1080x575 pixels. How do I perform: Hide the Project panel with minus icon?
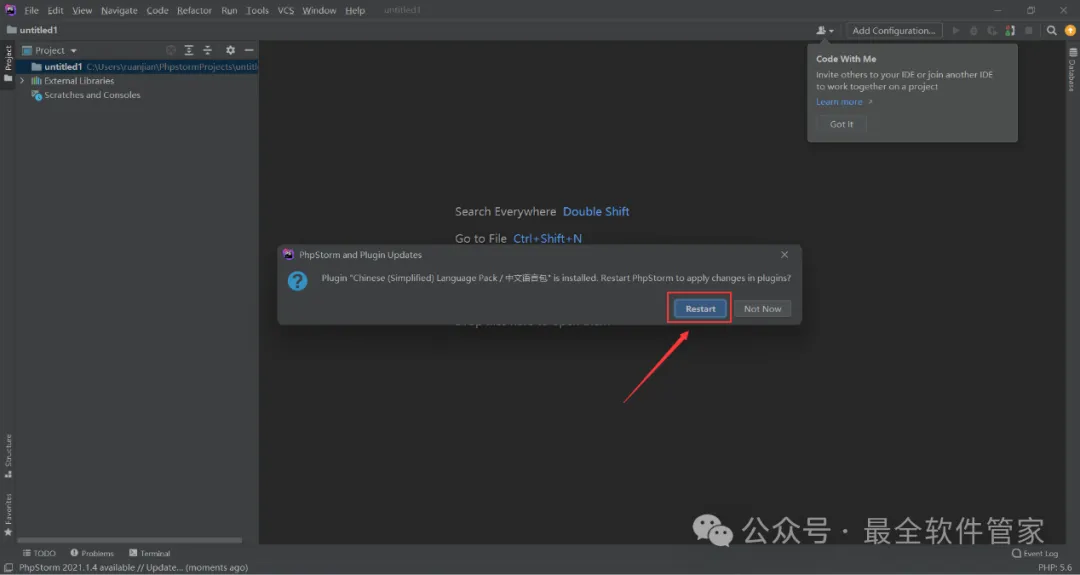pos(249,50)
